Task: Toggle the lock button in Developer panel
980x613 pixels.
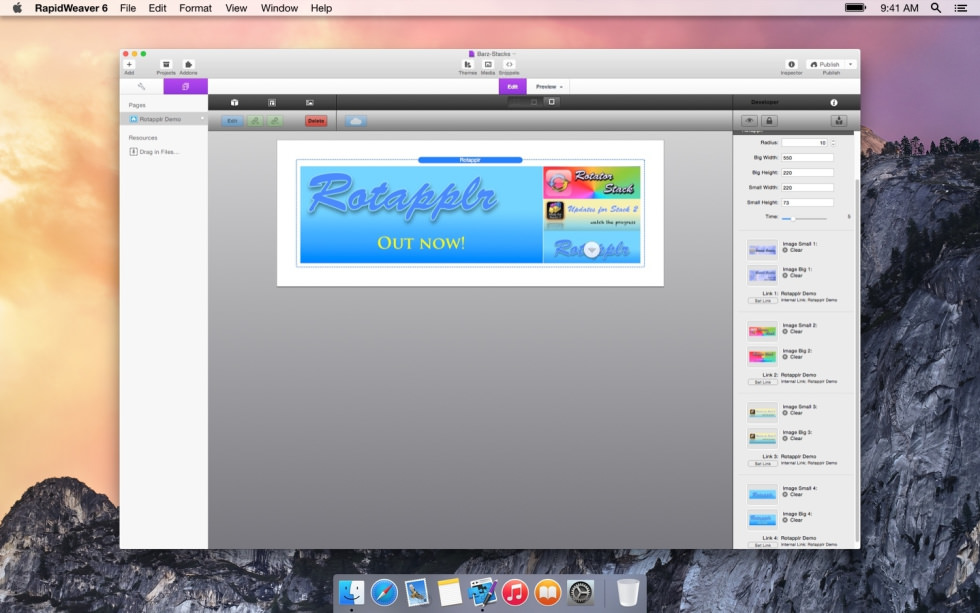Action: tap(769, 121)
